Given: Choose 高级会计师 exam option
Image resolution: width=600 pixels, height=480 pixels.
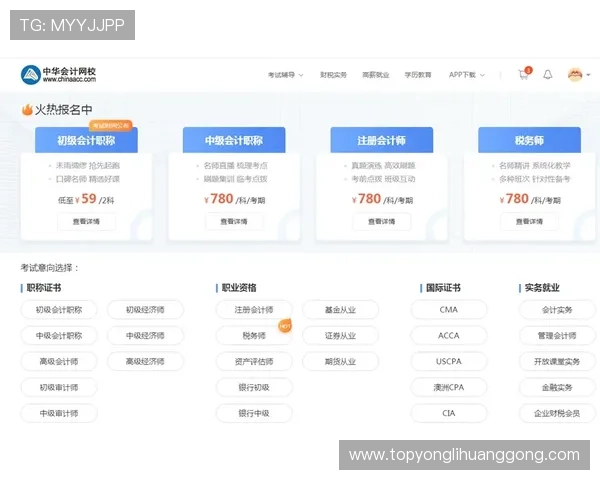Looking at the screenshot, I should (59, 361).
